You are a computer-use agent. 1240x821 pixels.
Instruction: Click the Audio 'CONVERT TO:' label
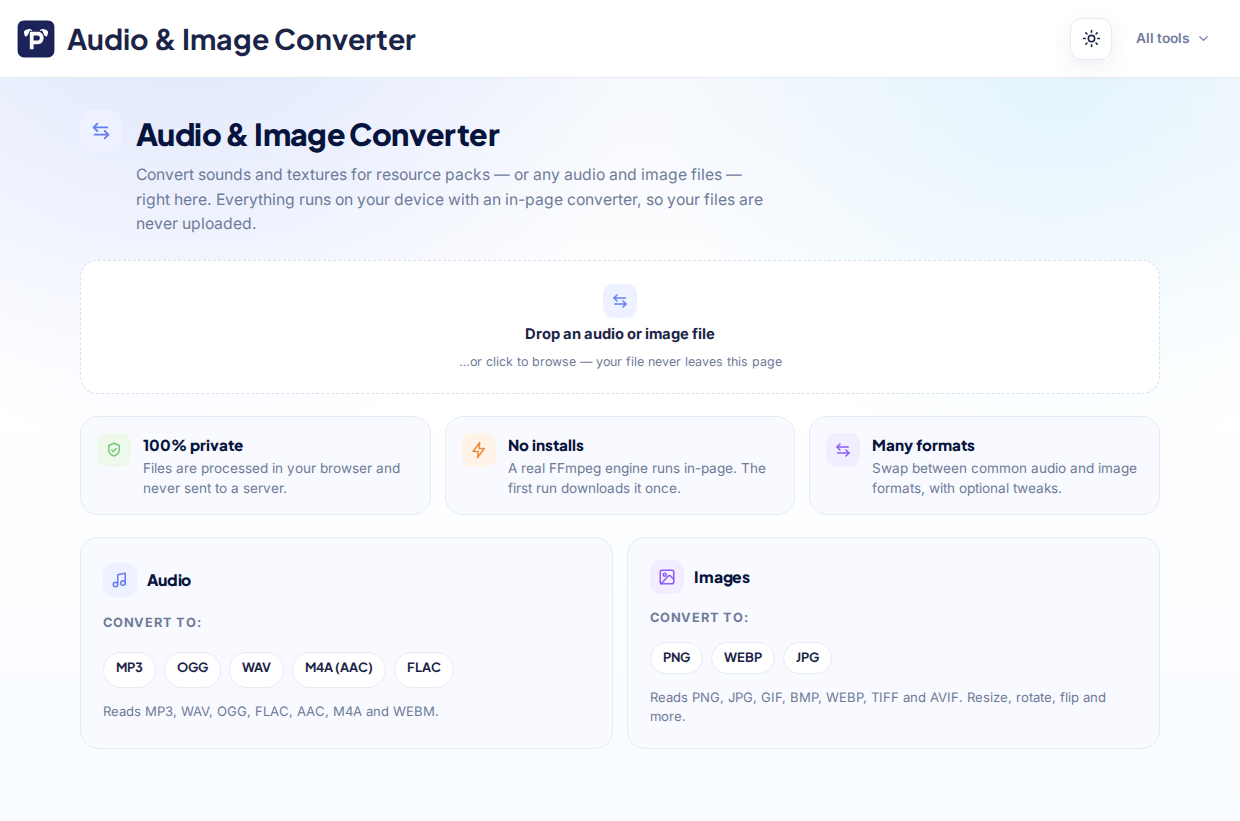click(x=152, y=623)
